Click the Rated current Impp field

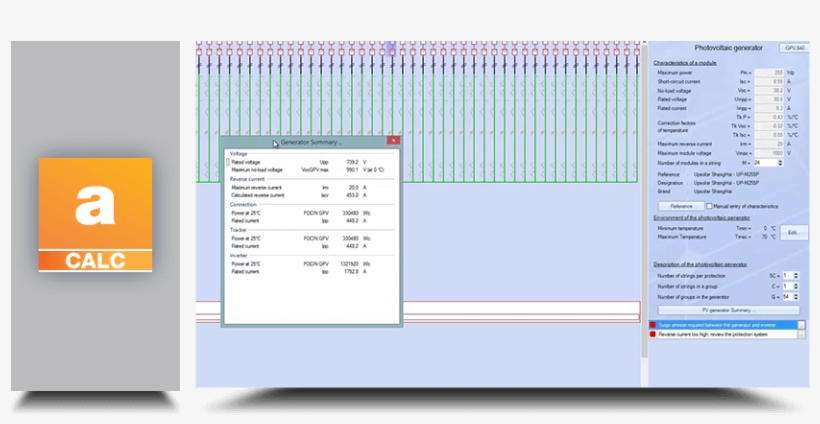[769, 108]
